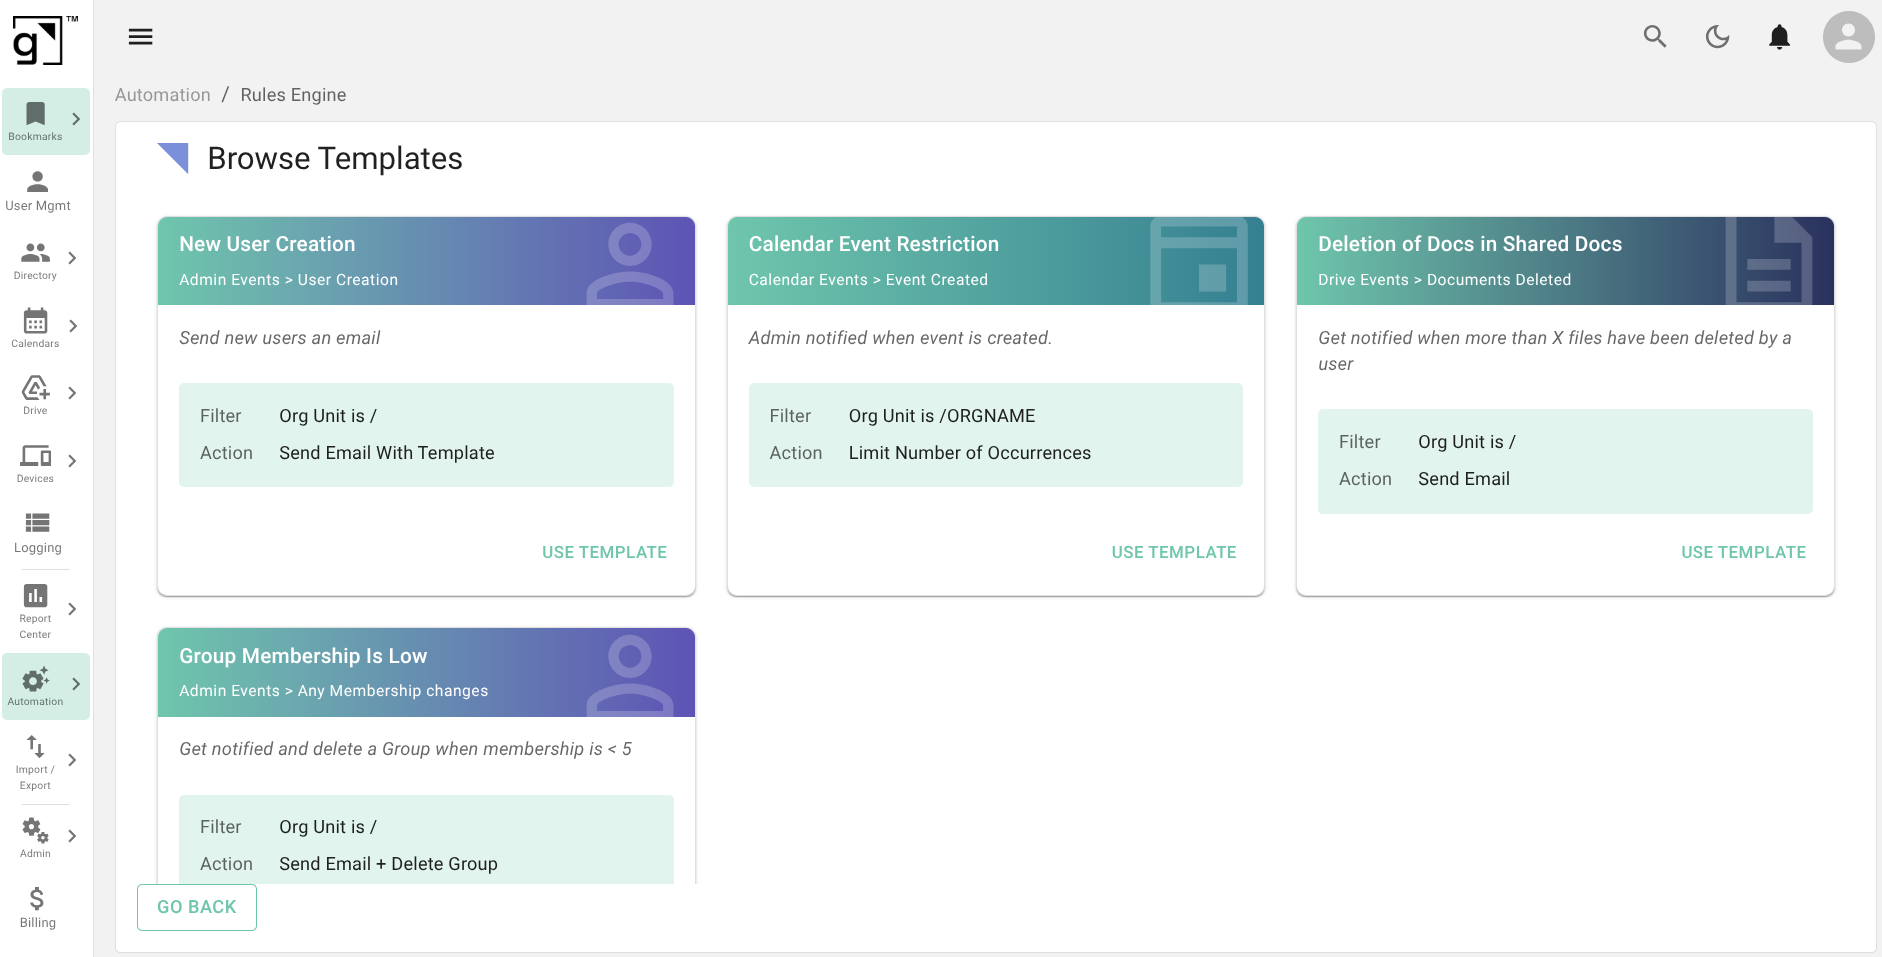1882x957 pixels.
Task: Open the Admin section
Action: (35, 838)
